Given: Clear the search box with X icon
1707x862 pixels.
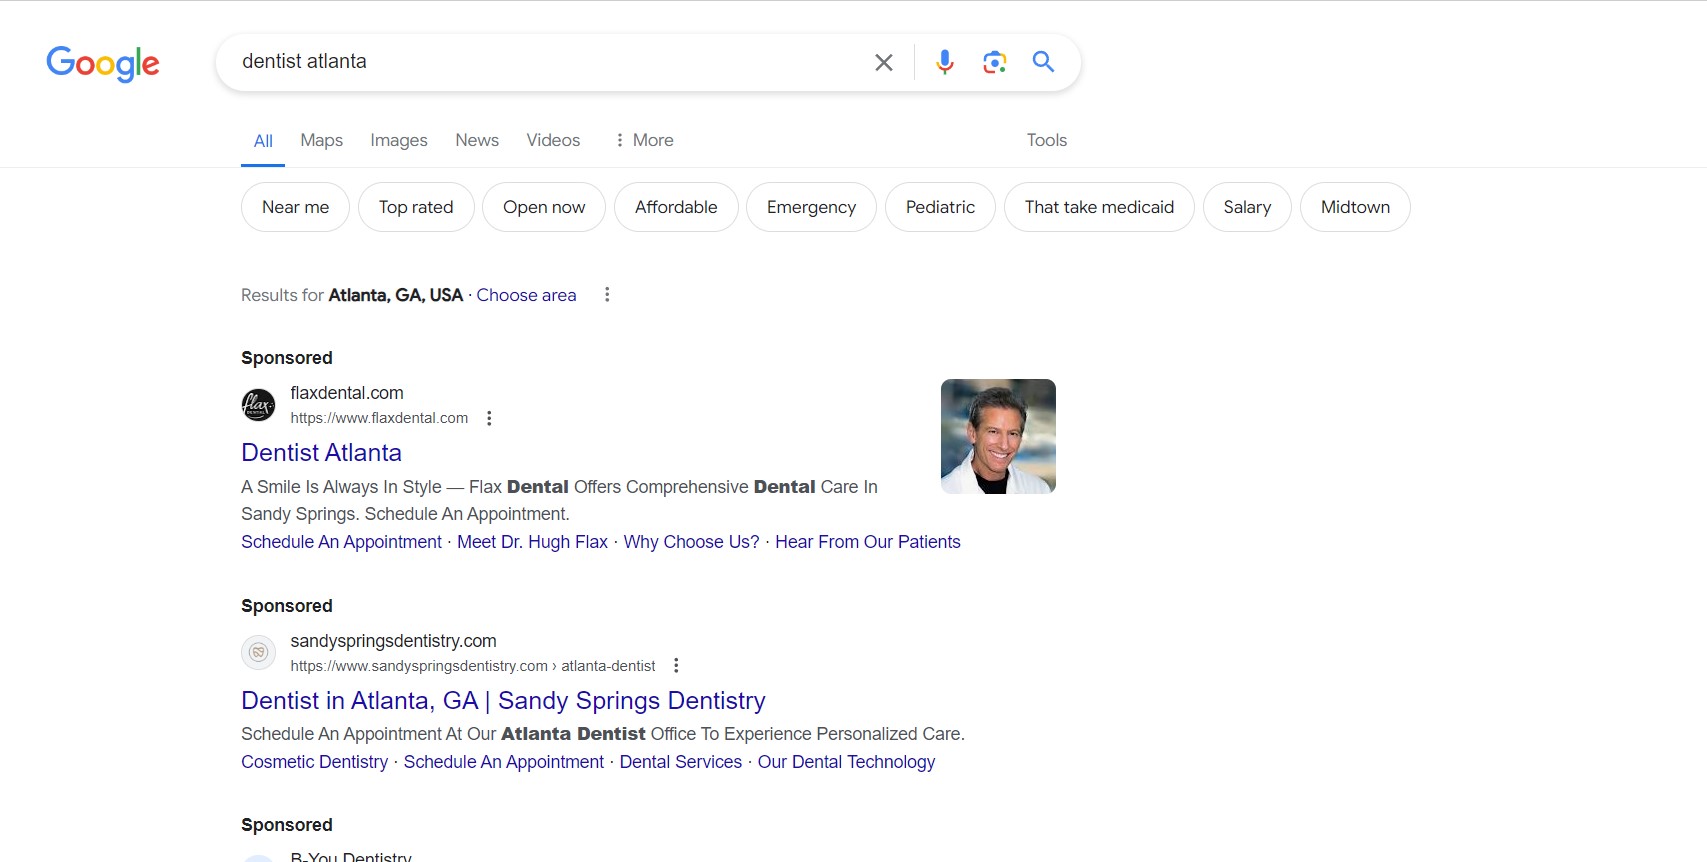Looking at the screenshot, I should [x=883, y=63].
